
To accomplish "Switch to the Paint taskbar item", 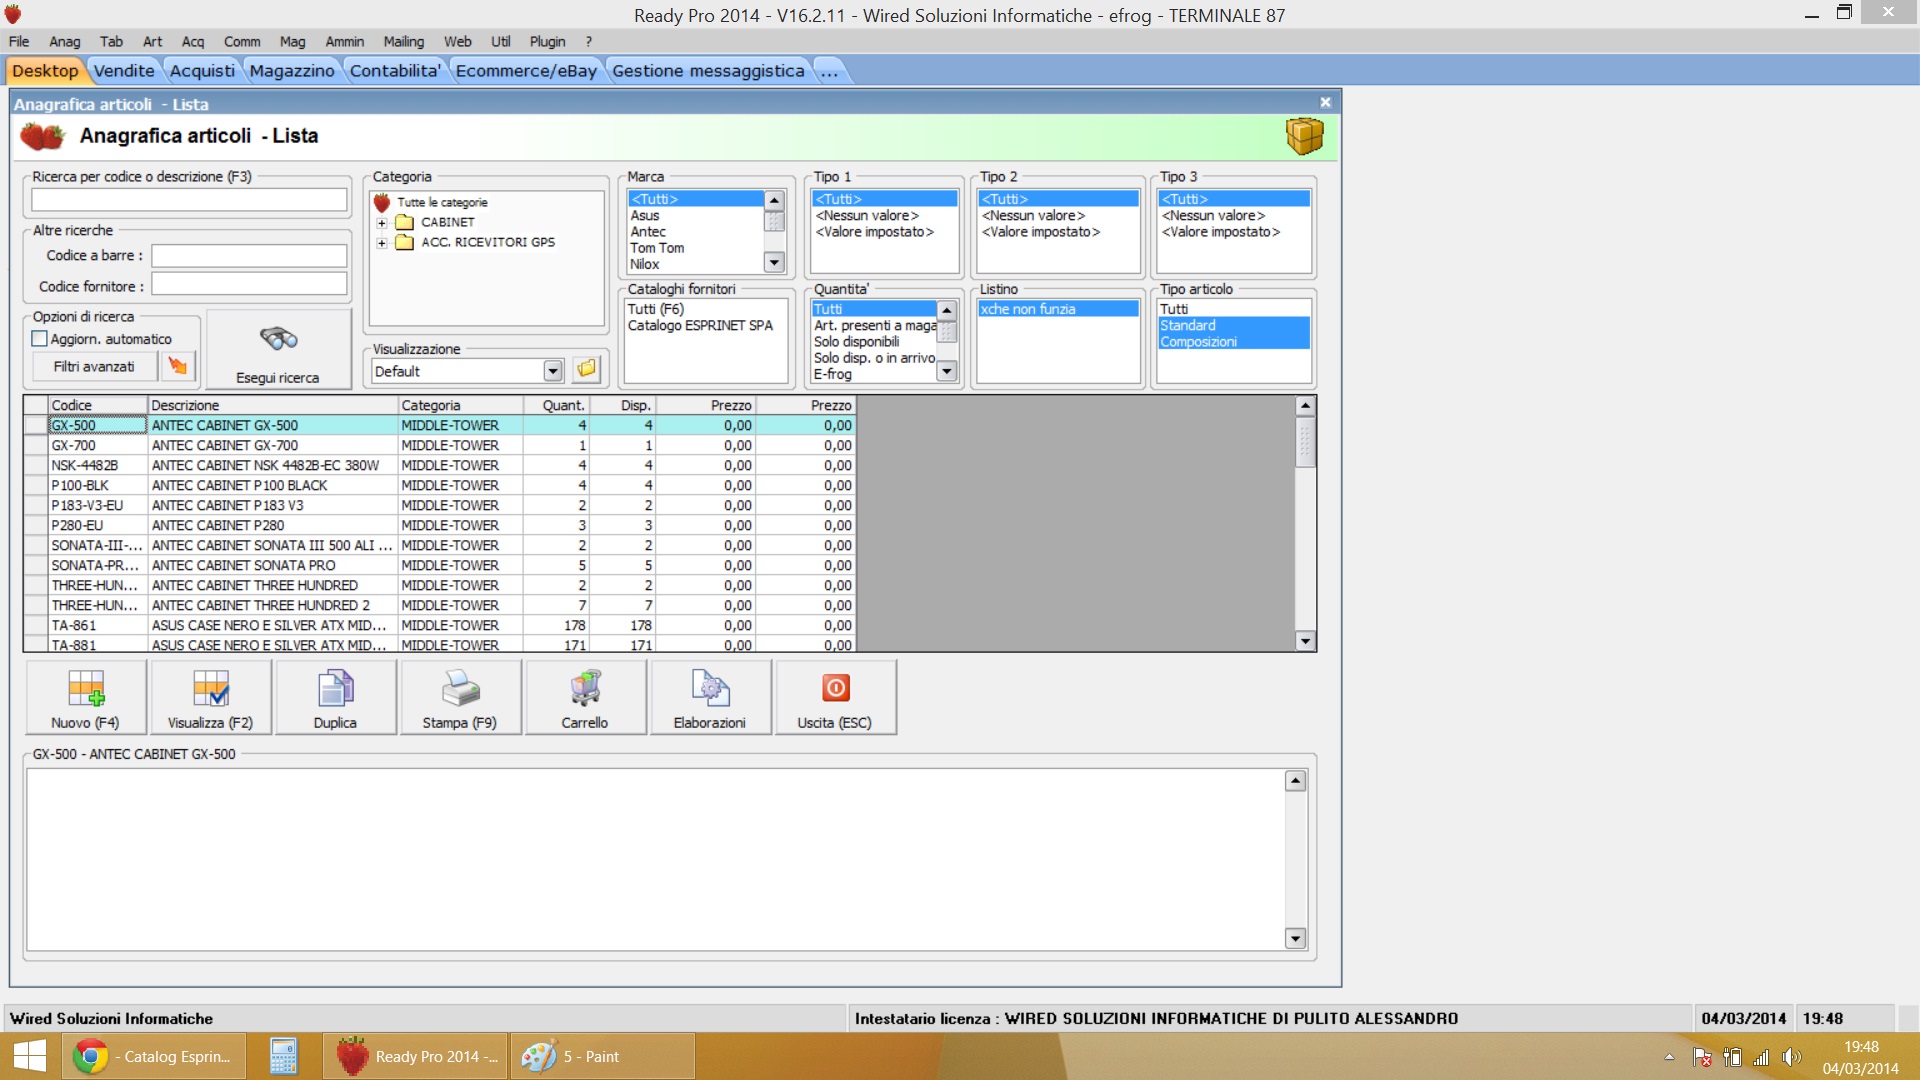I will tap(603, 1056).
